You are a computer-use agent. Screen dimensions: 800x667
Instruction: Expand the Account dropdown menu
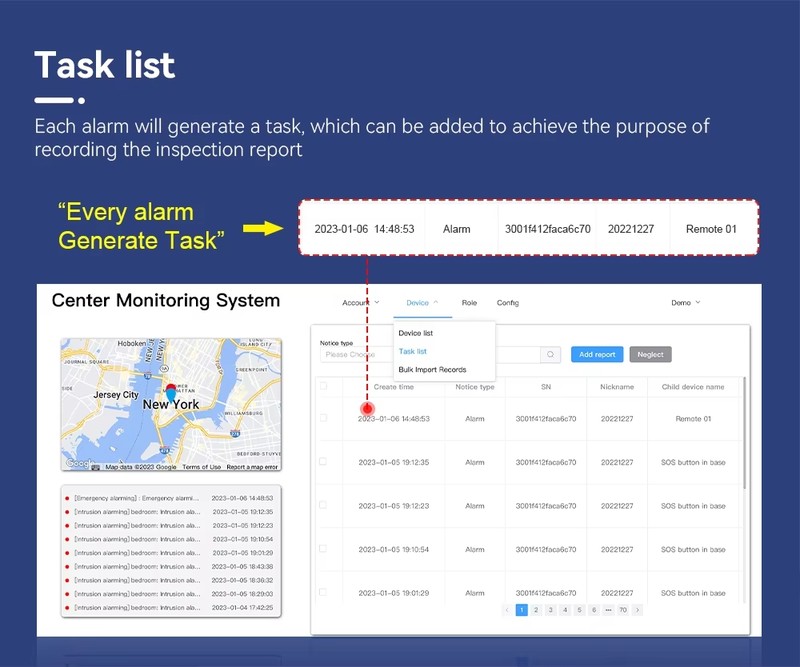coord(360,303)
